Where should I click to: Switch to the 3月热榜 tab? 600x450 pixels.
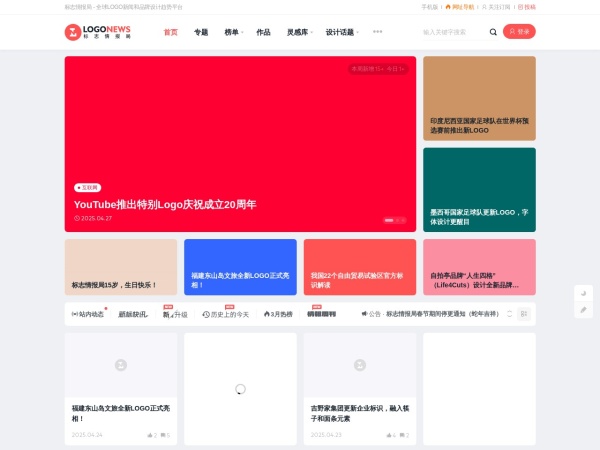click(x=278, y=314)
